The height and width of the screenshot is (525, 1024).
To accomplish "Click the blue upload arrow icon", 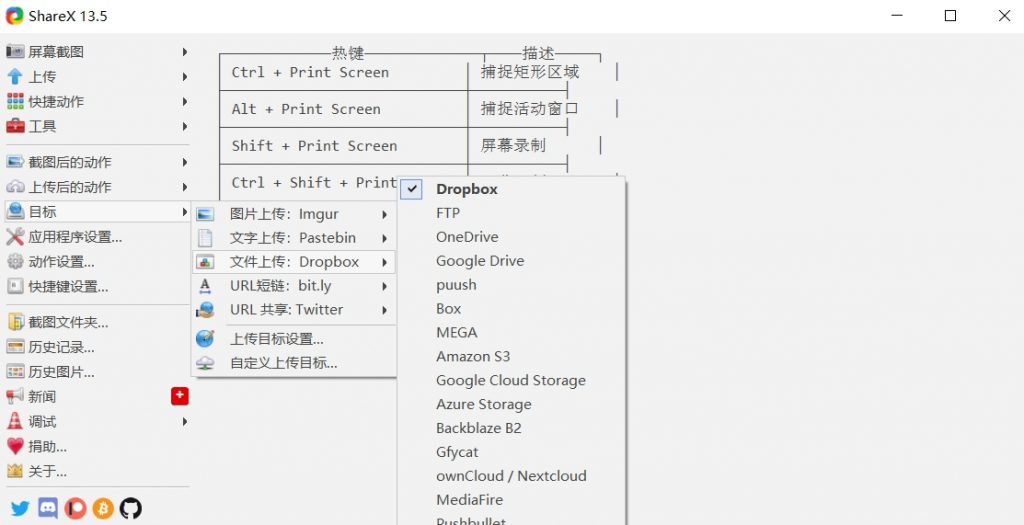I will 15,76.
